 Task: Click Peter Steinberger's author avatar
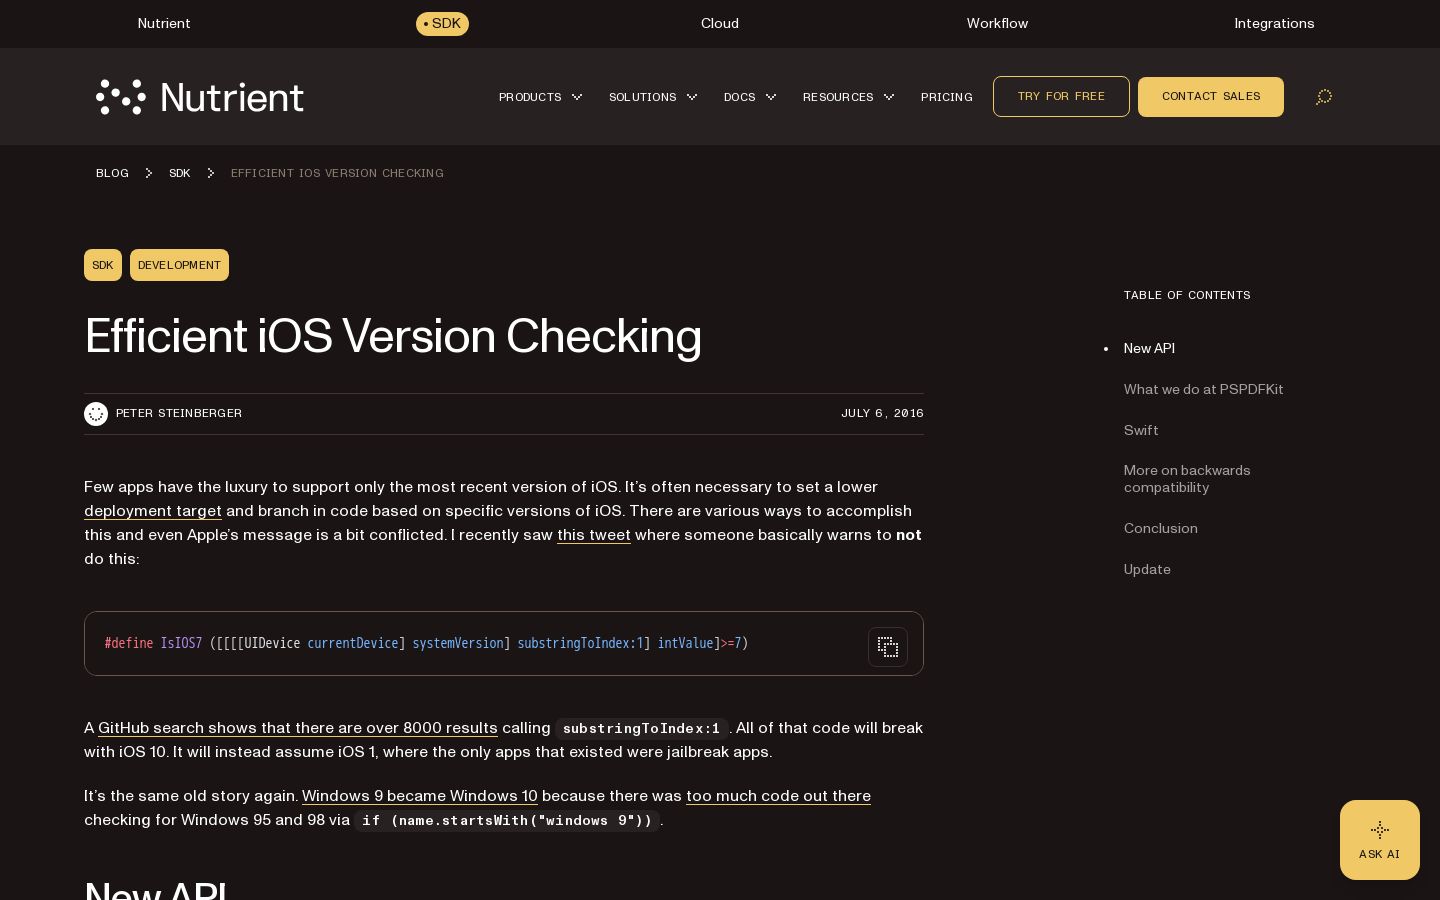coord(96,414)
